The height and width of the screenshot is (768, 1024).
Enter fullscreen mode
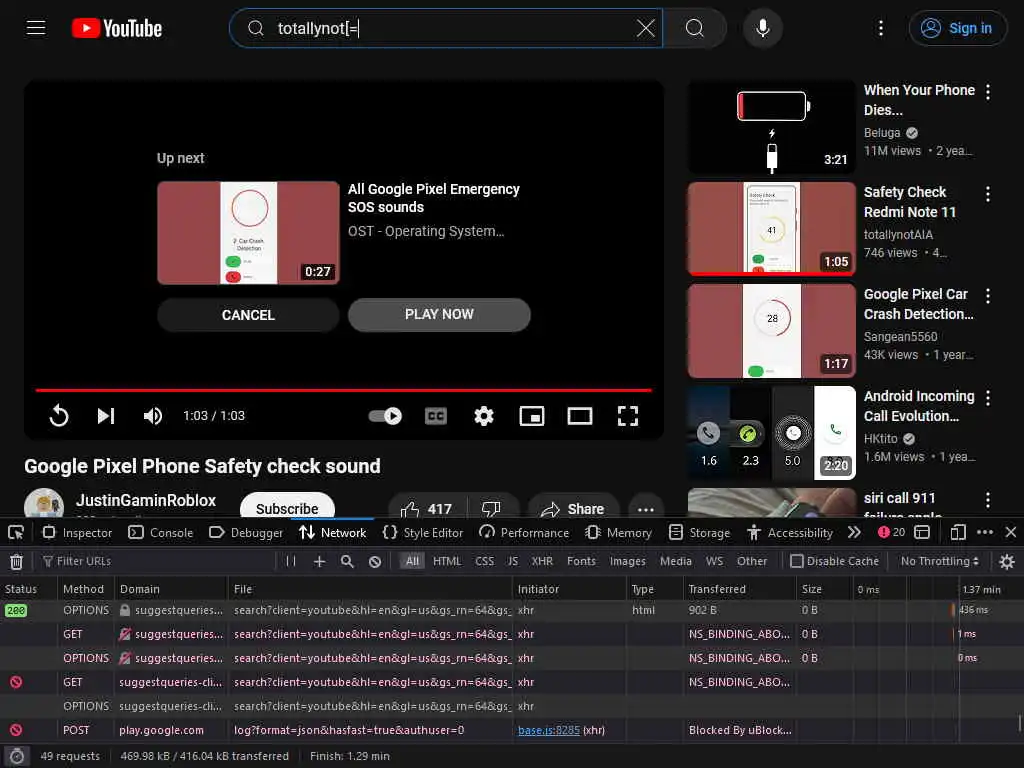click(628, 416)
